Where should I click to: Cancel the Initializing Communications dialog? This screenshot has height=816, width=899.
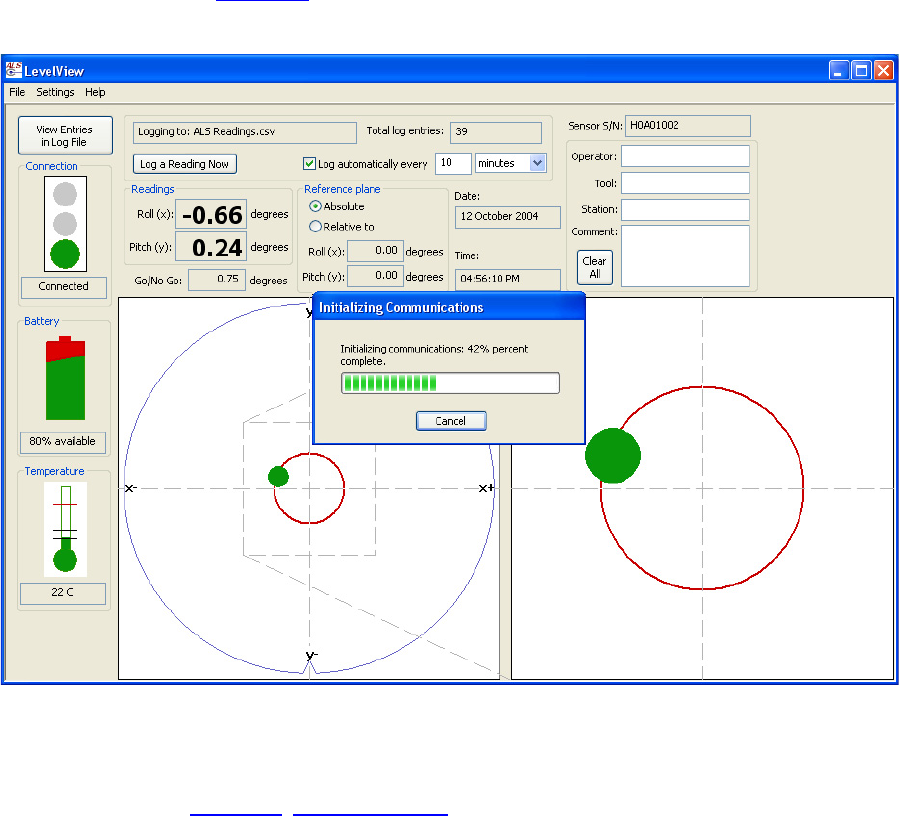pos(451,421)
